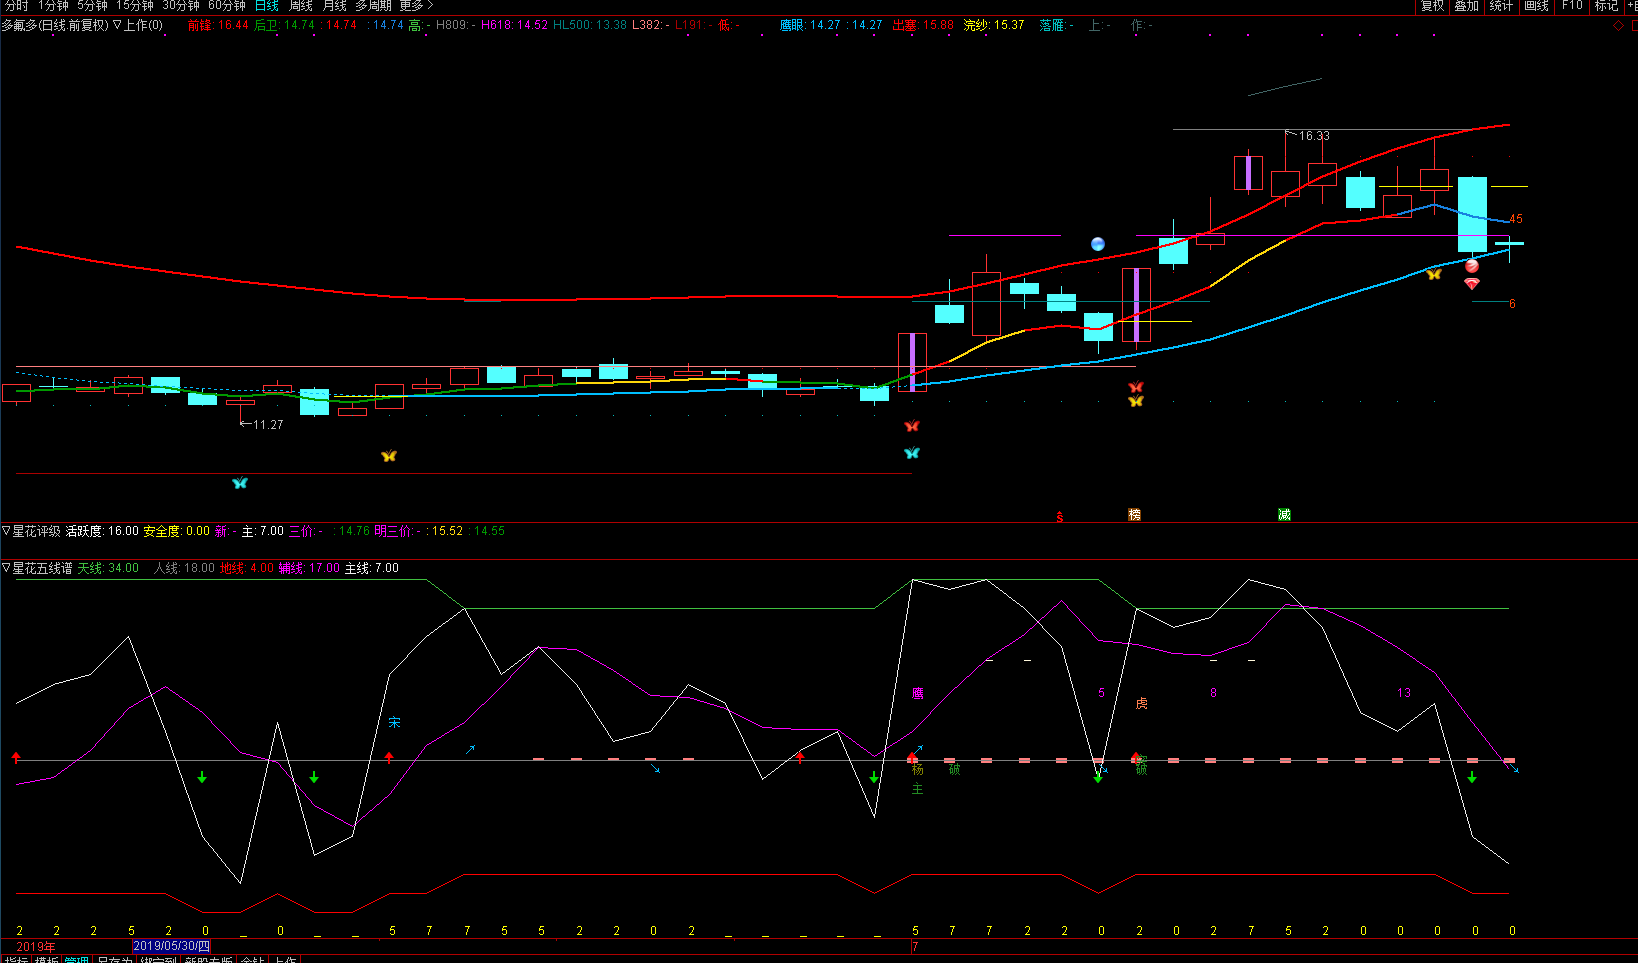Select the 5分钟 period tab
Viewport: 1638px width, 963px height.
(x=92, y=6)
